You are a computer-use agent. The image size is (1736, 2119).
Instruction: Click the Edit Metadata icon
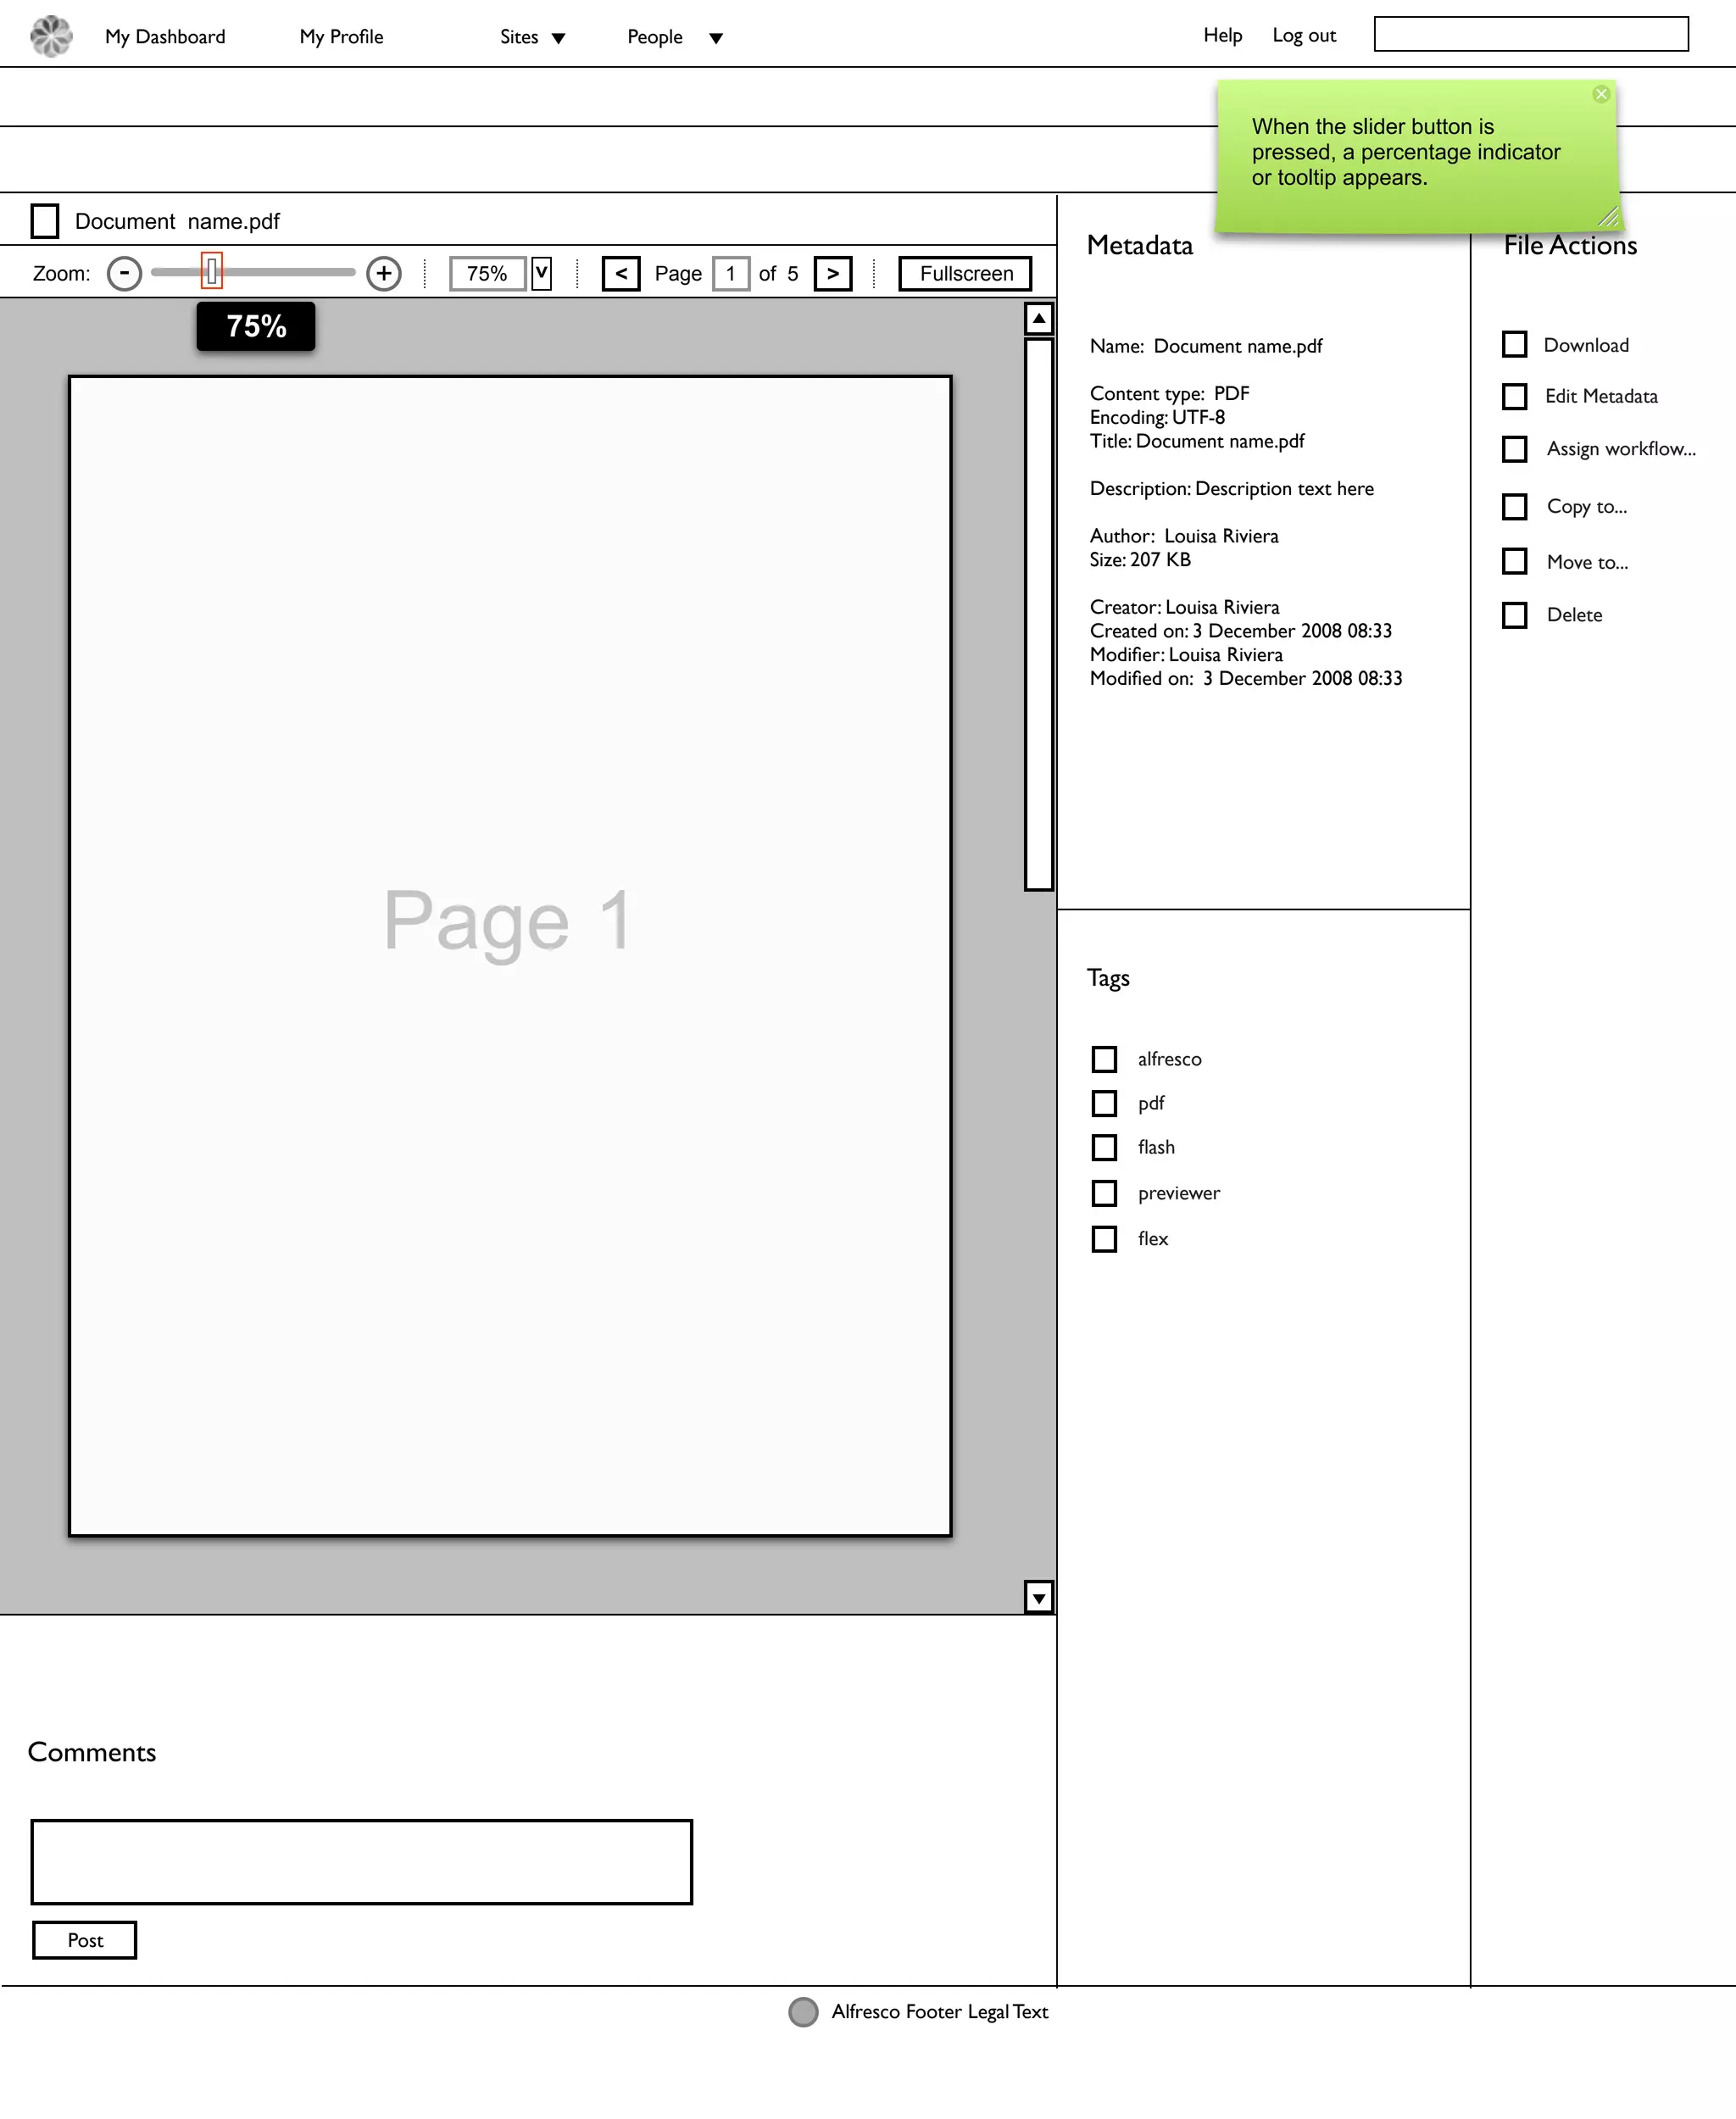[x=1514, y=396]
